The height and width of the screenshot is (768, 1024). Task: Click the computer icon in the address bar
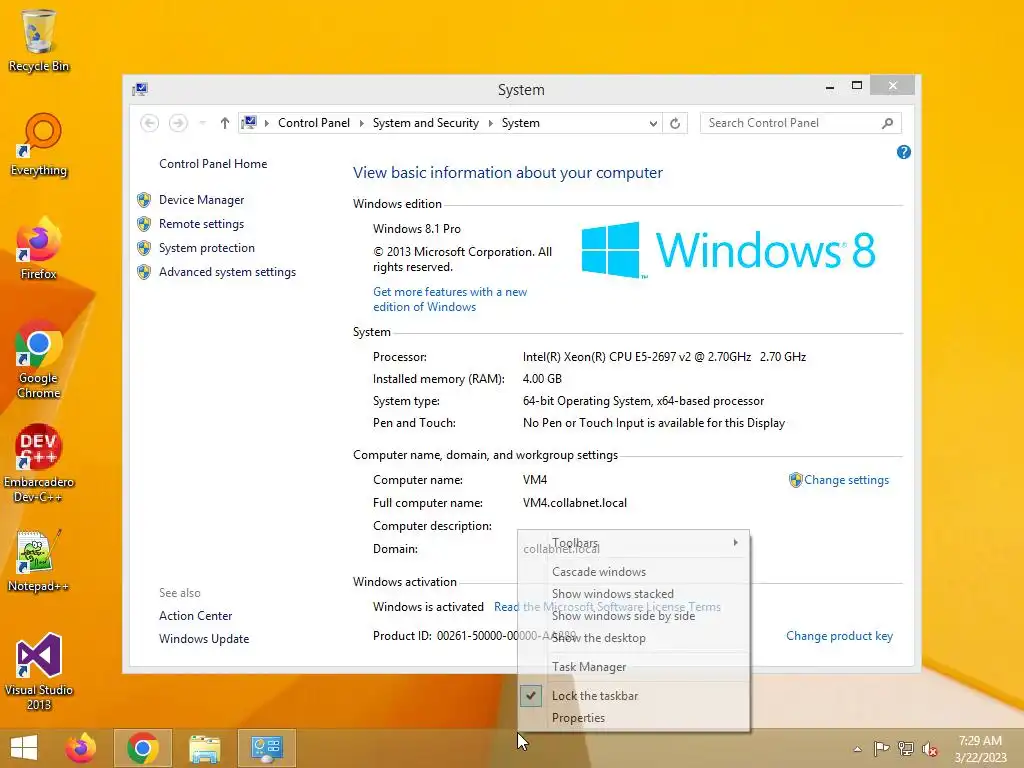[249, 122]
